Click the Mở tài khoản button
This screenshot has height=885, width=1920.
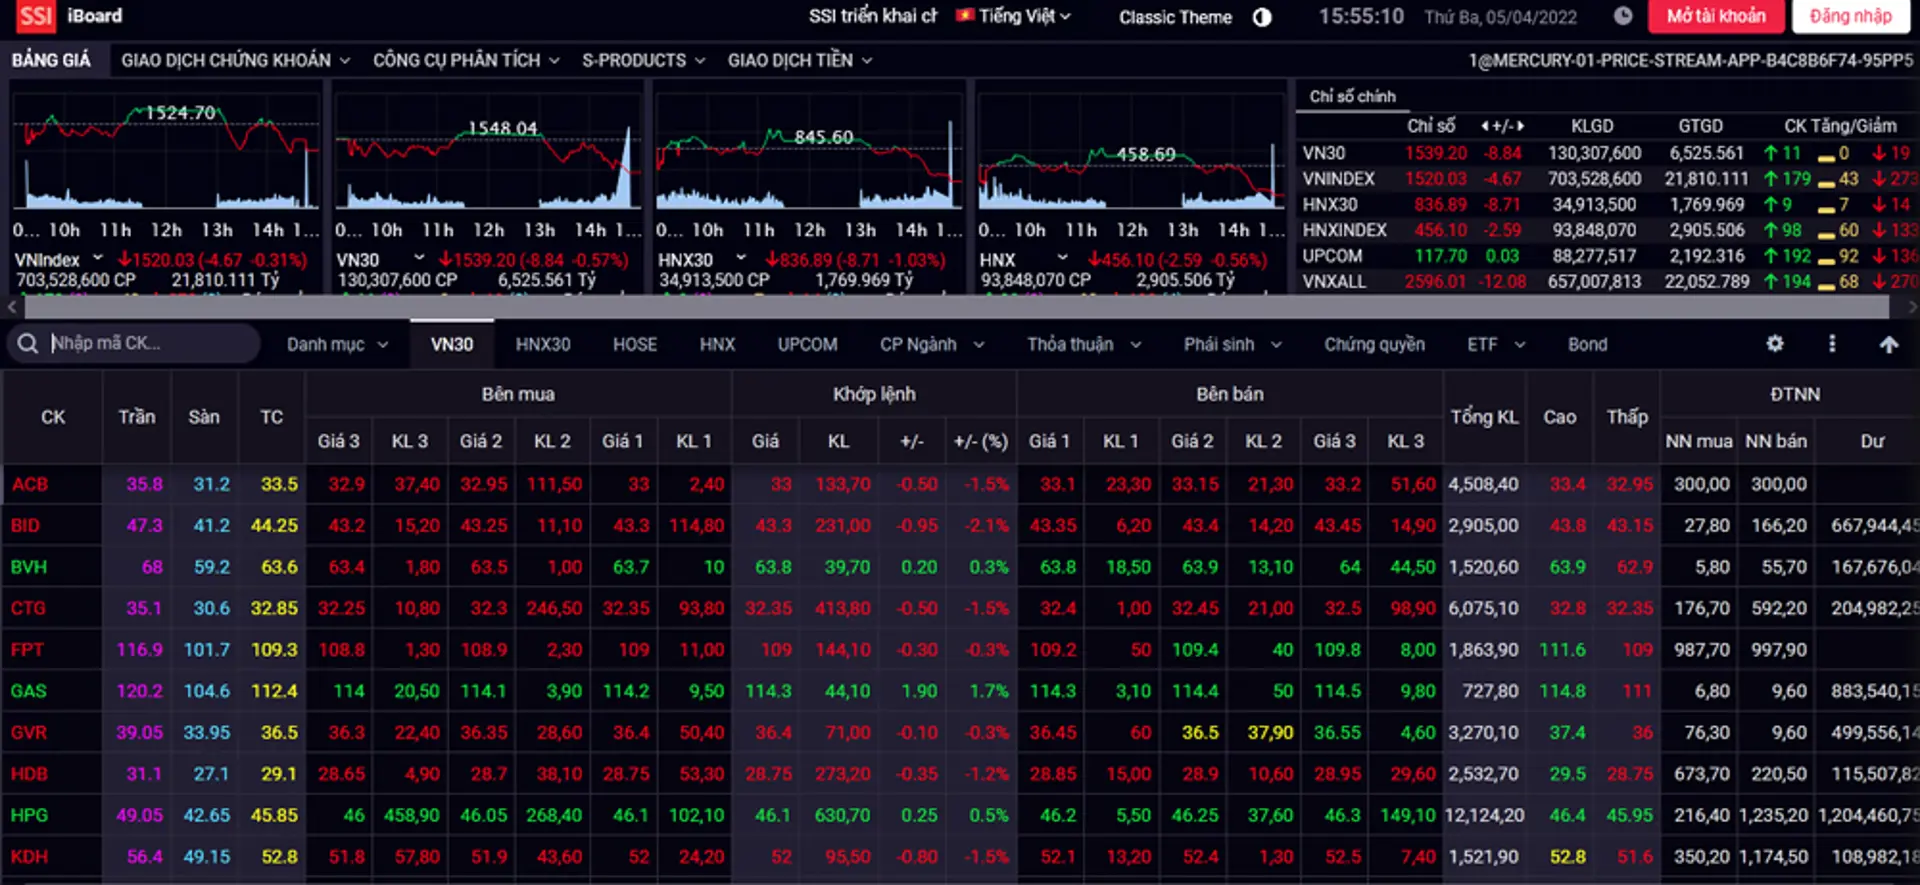(x=1716, y=16)
